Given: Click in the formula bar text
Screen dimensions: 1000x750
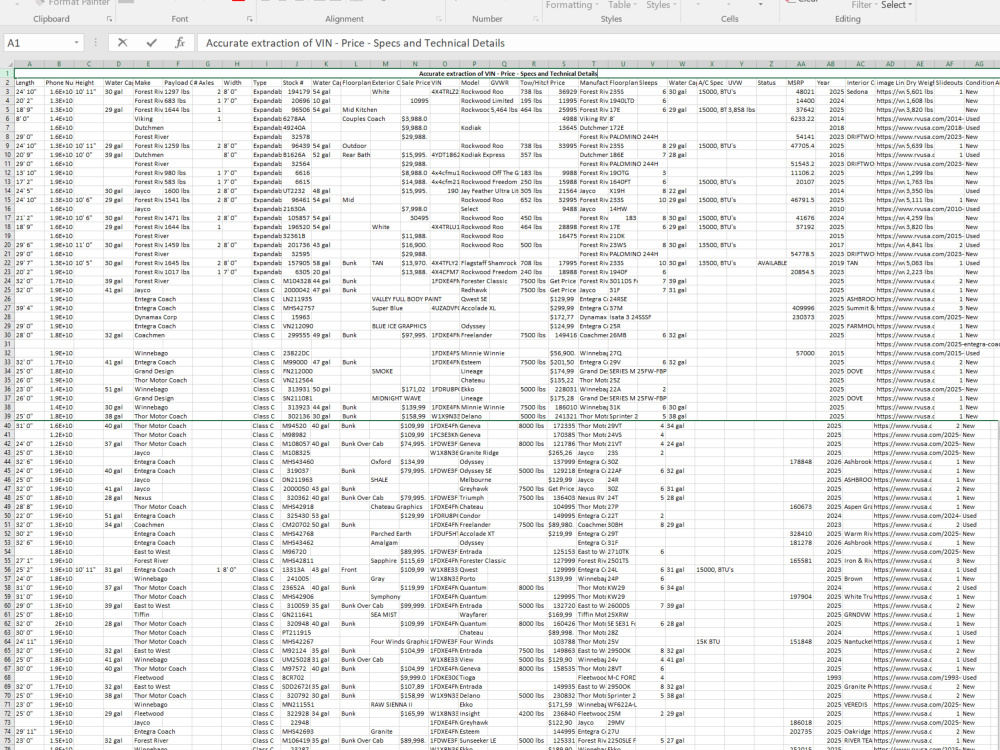Looking at the screenshot, I should [355, 43].
